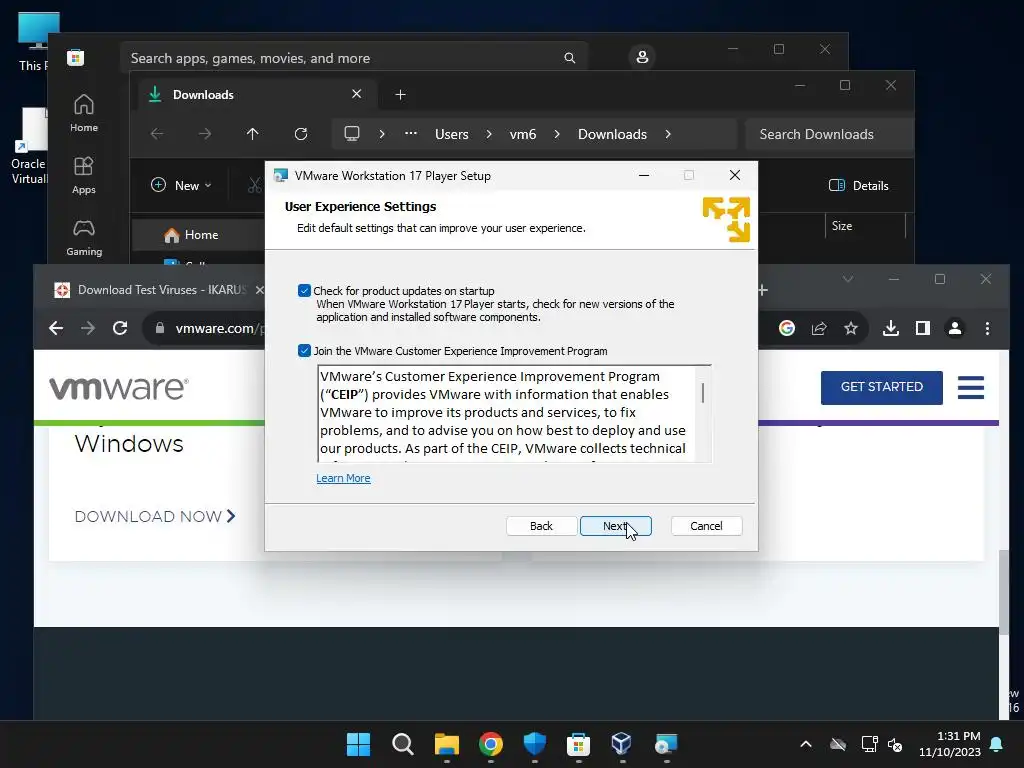The width and height of the screenshot is (1024, 768).
Task: Open VirtualBox cube icon in the taskbar
Action: pyautogui.click(x=622, y=744)
